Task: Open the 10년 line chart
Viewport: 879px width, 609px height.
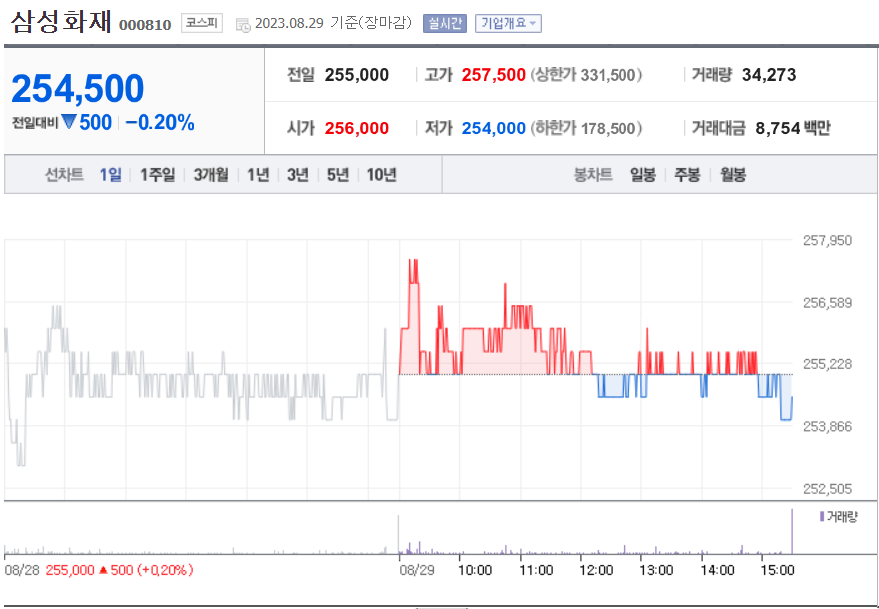Action: pos(381,175)
